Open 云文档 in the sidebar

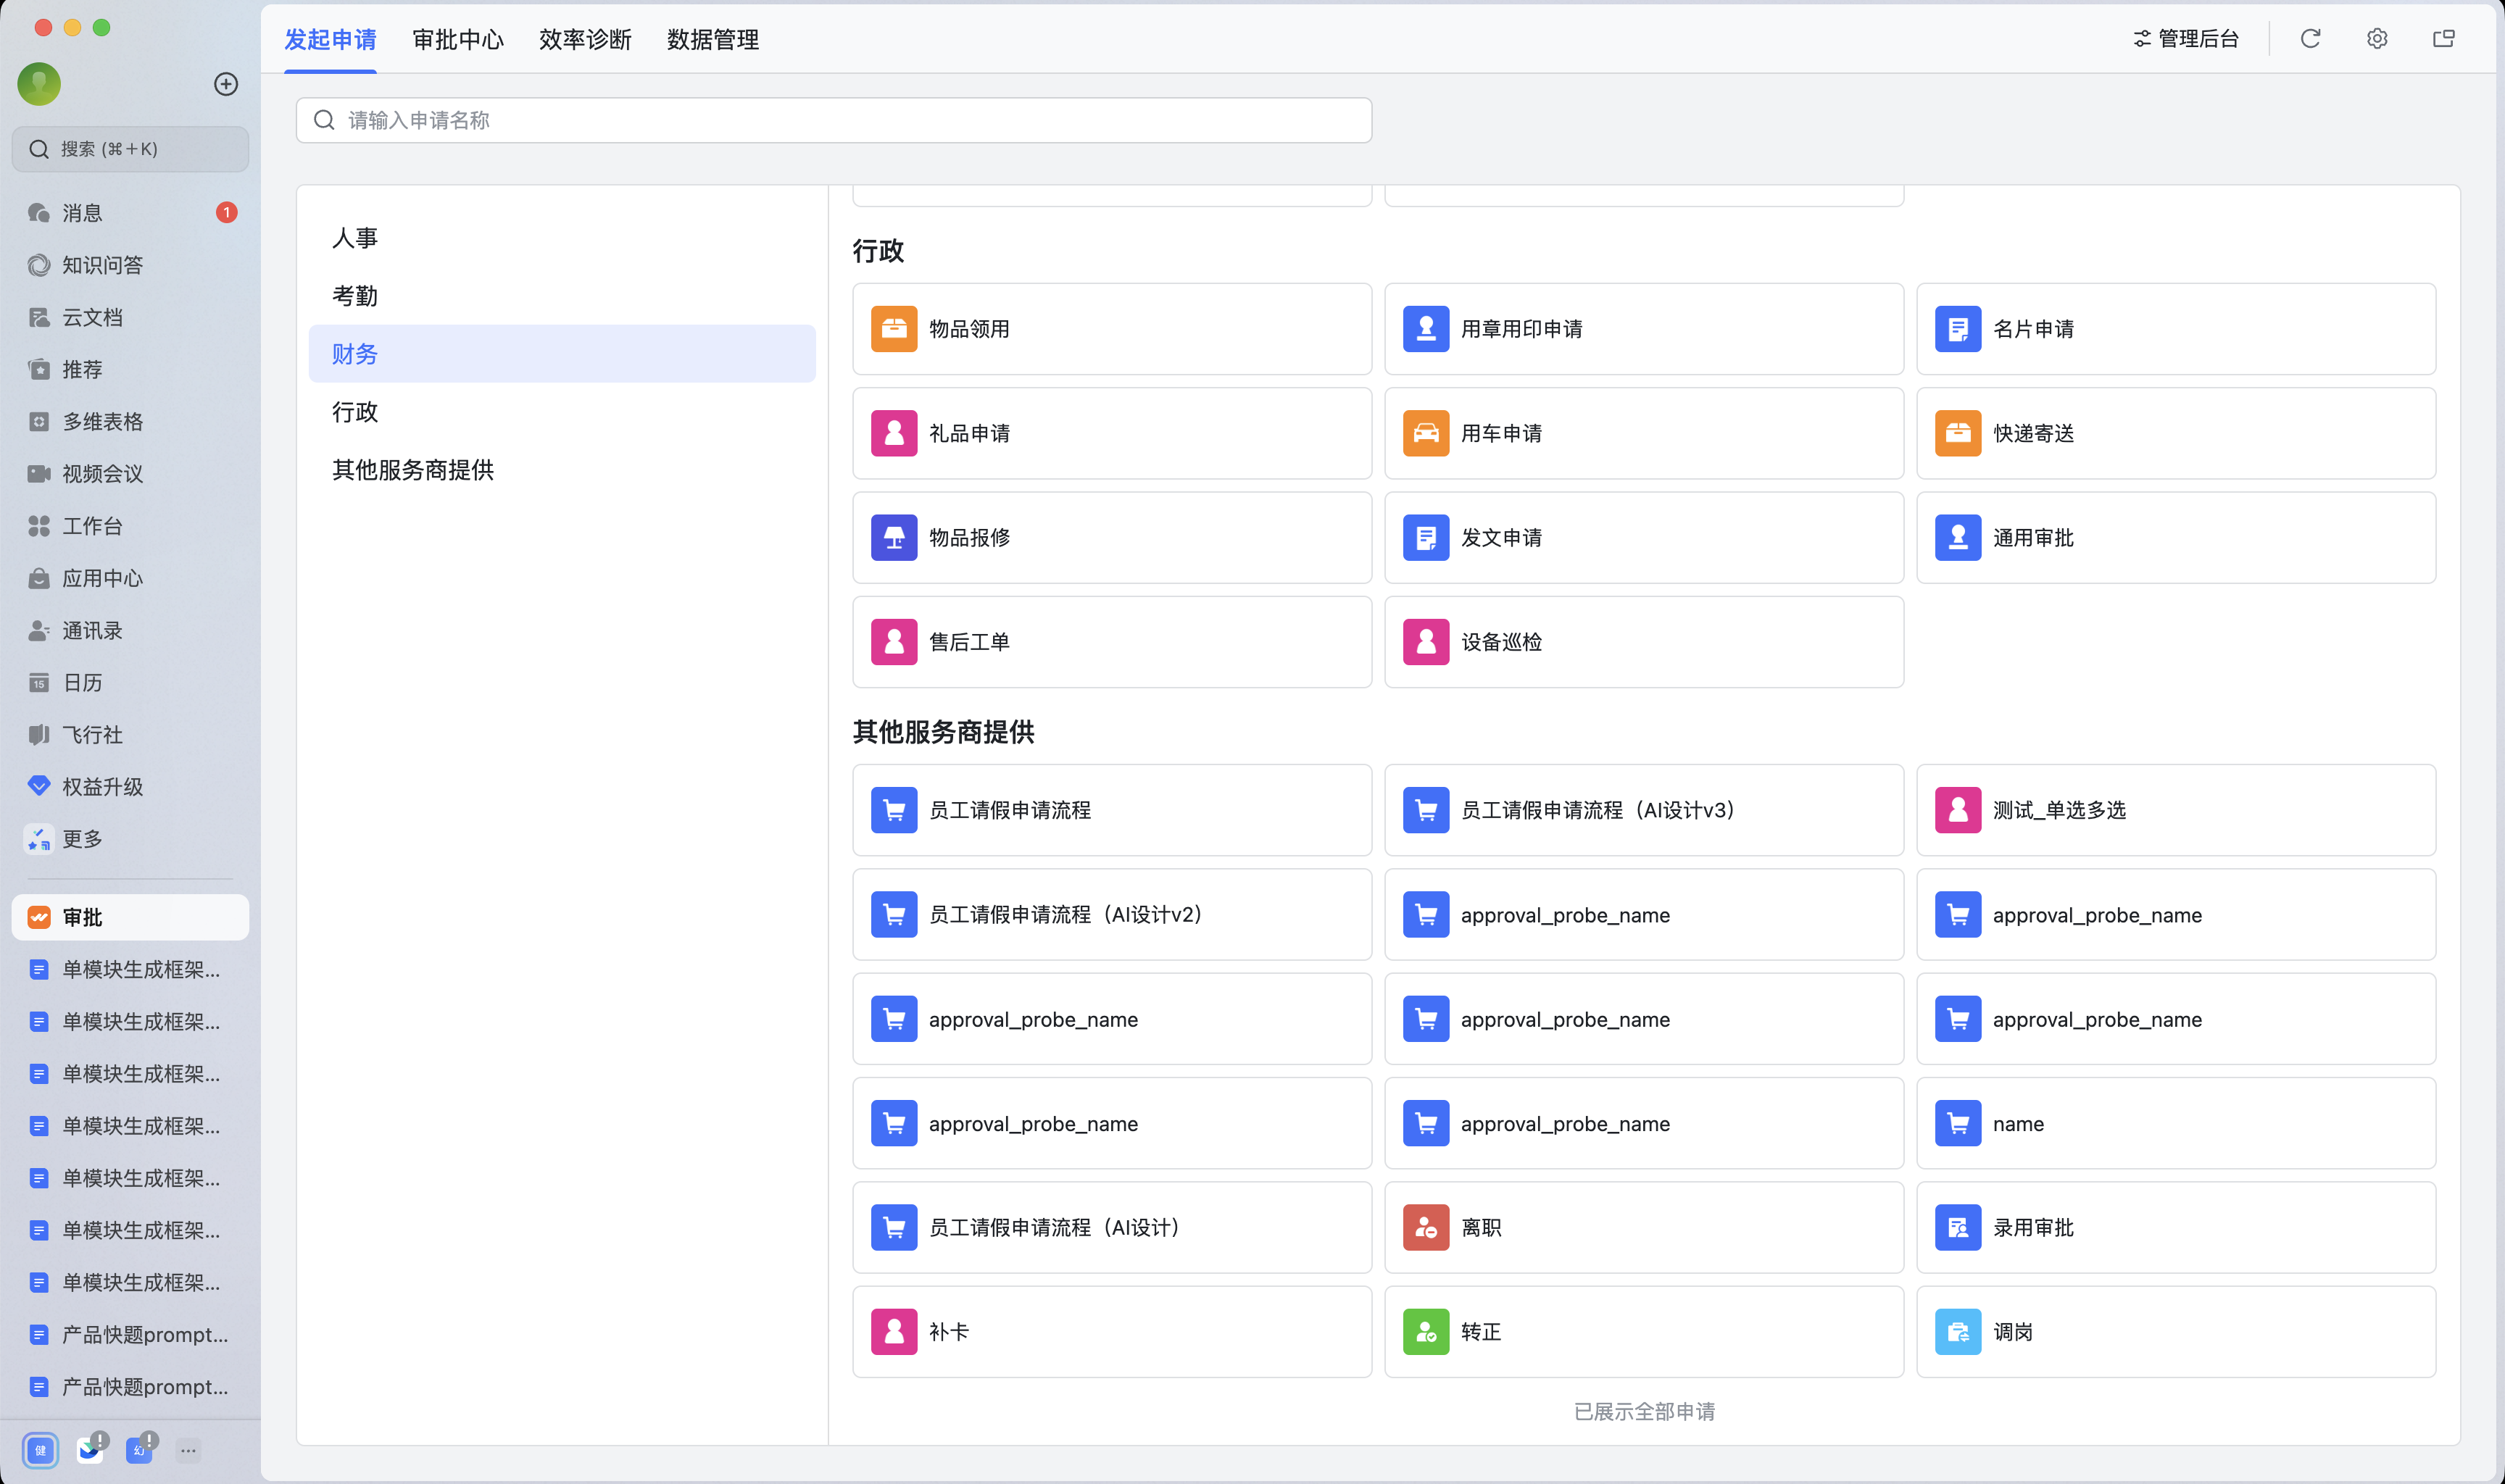(130, 317)
